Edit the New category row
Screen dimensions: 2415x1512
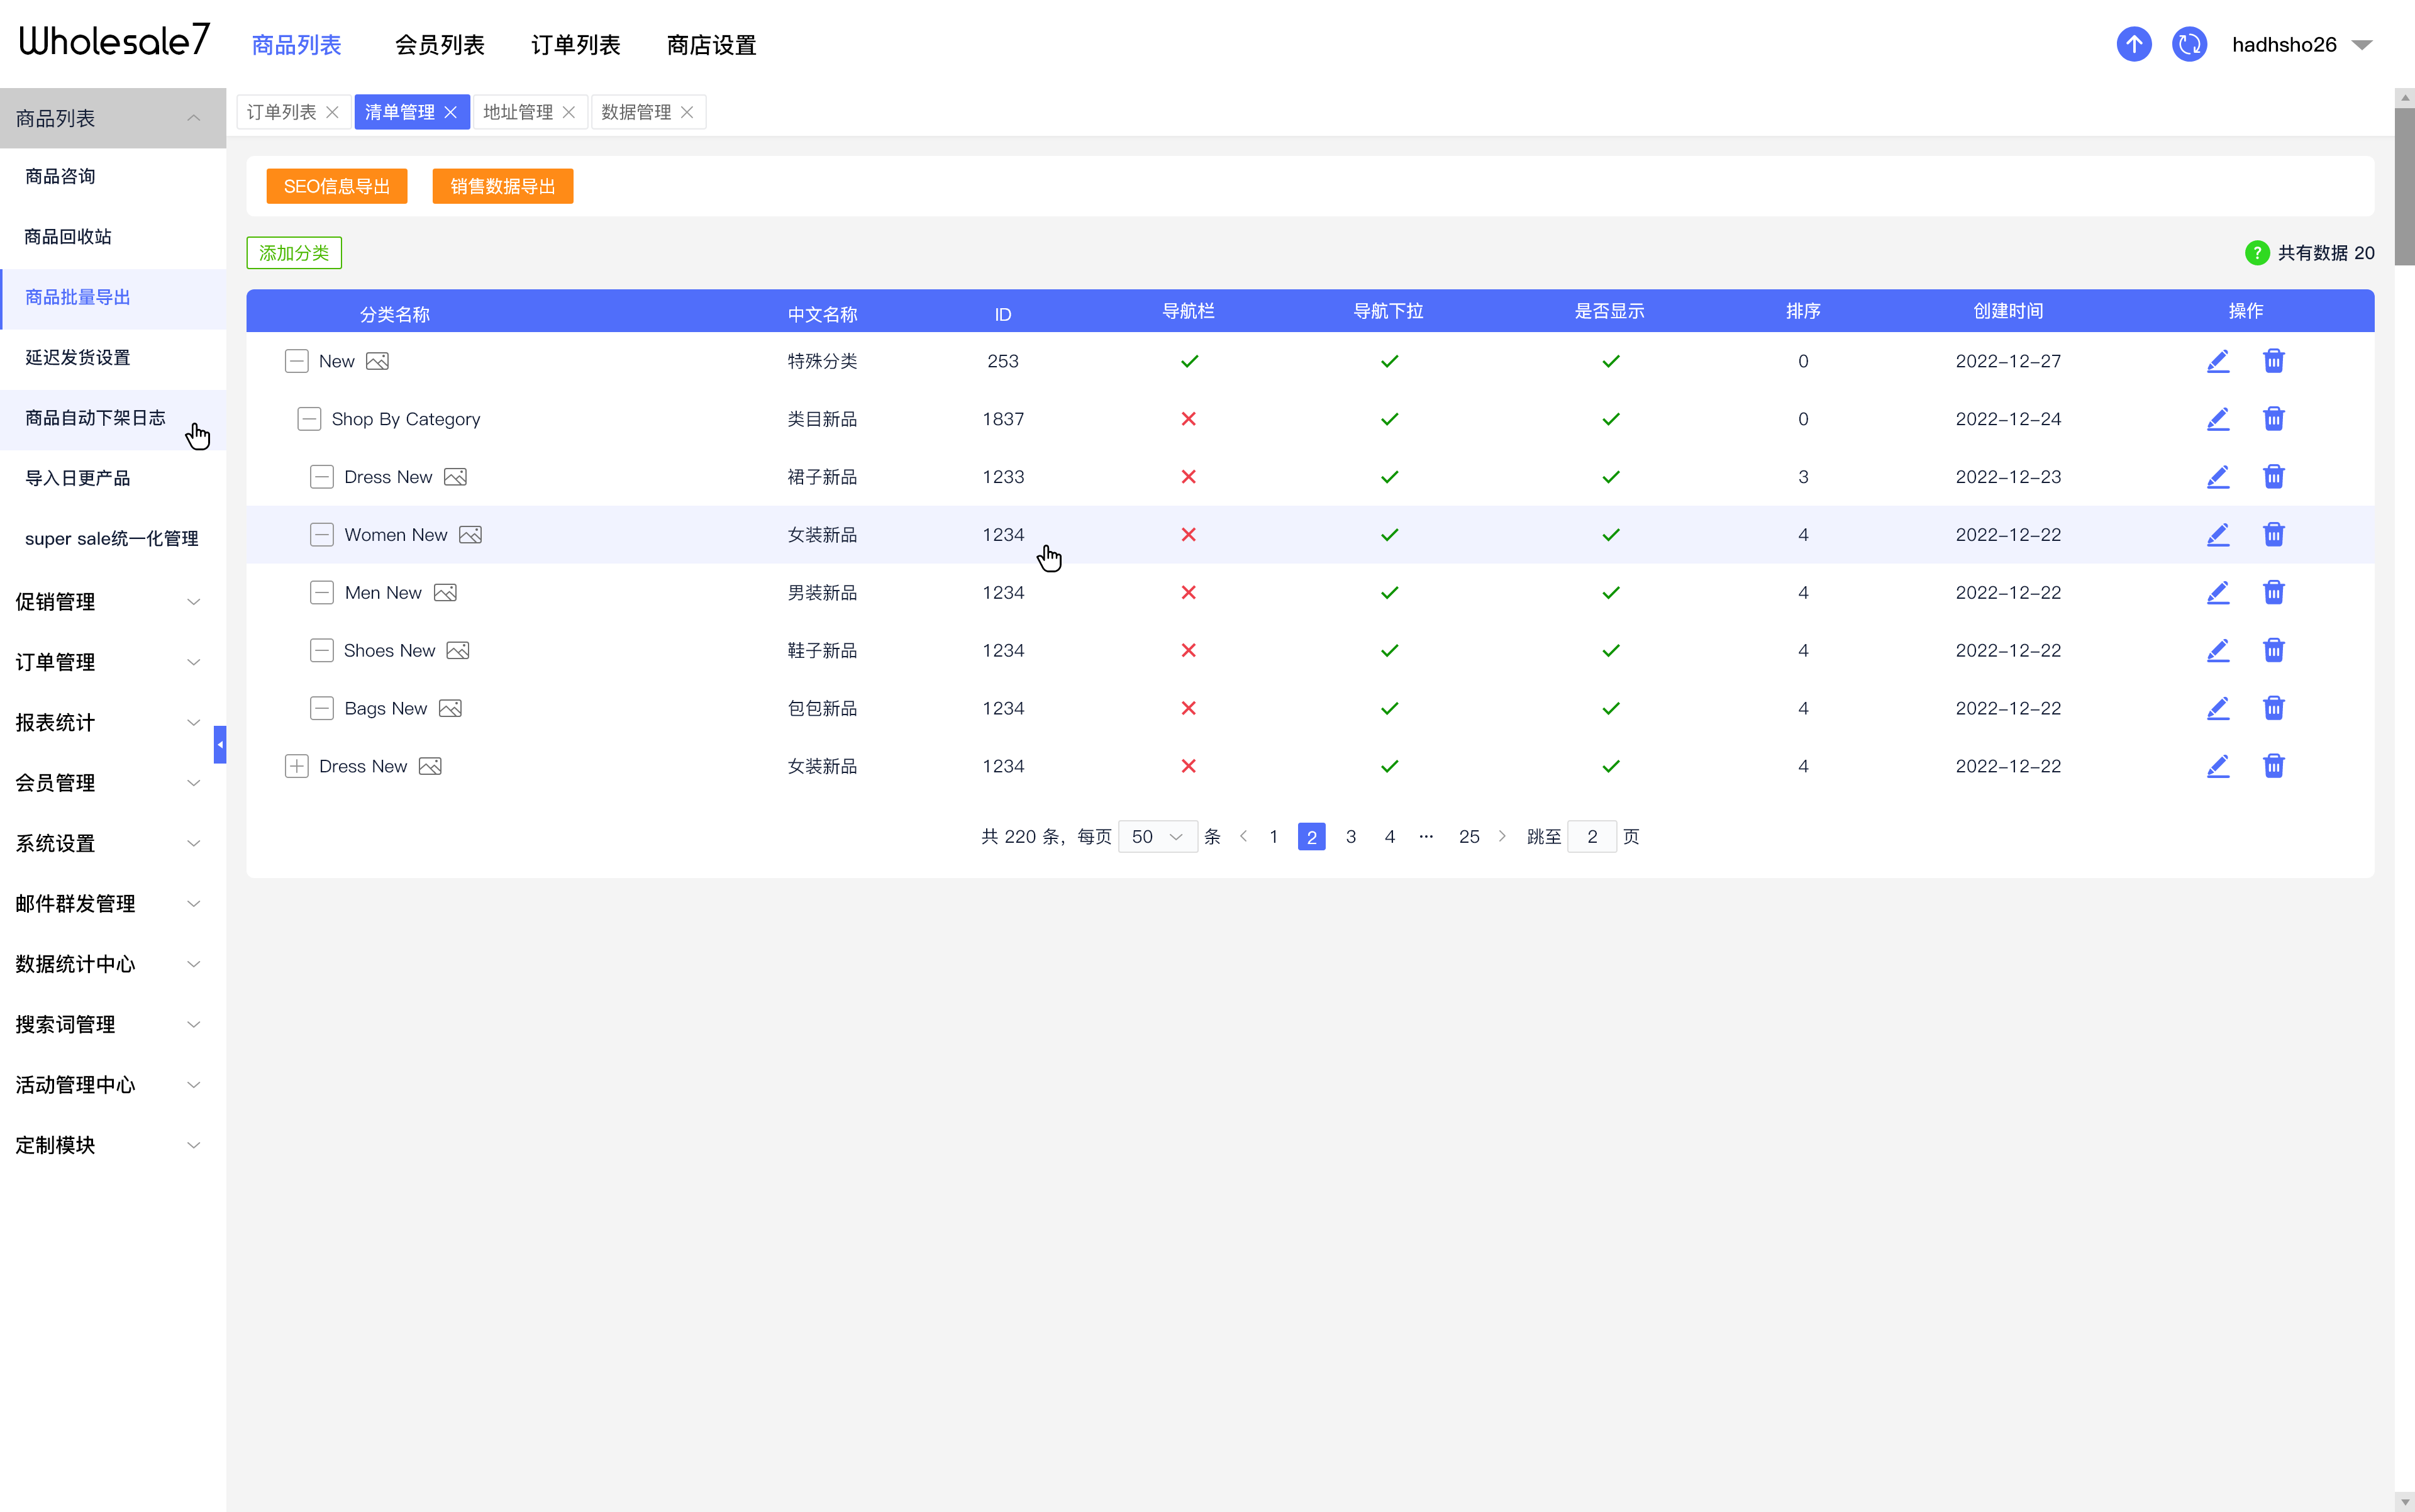point(2218,361)
